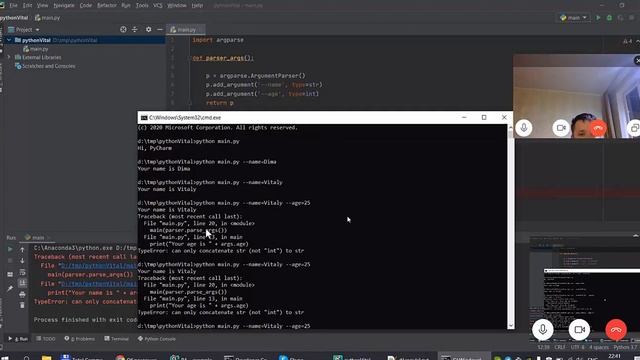Mute microphone on small video call overlay
This screenshot has width=640, height=360.
(524, 128)
